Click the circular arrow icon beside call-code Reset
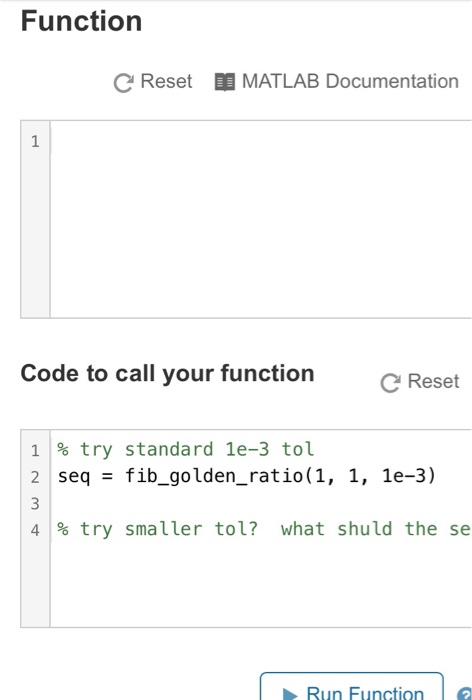 click(x=390, y=383)
